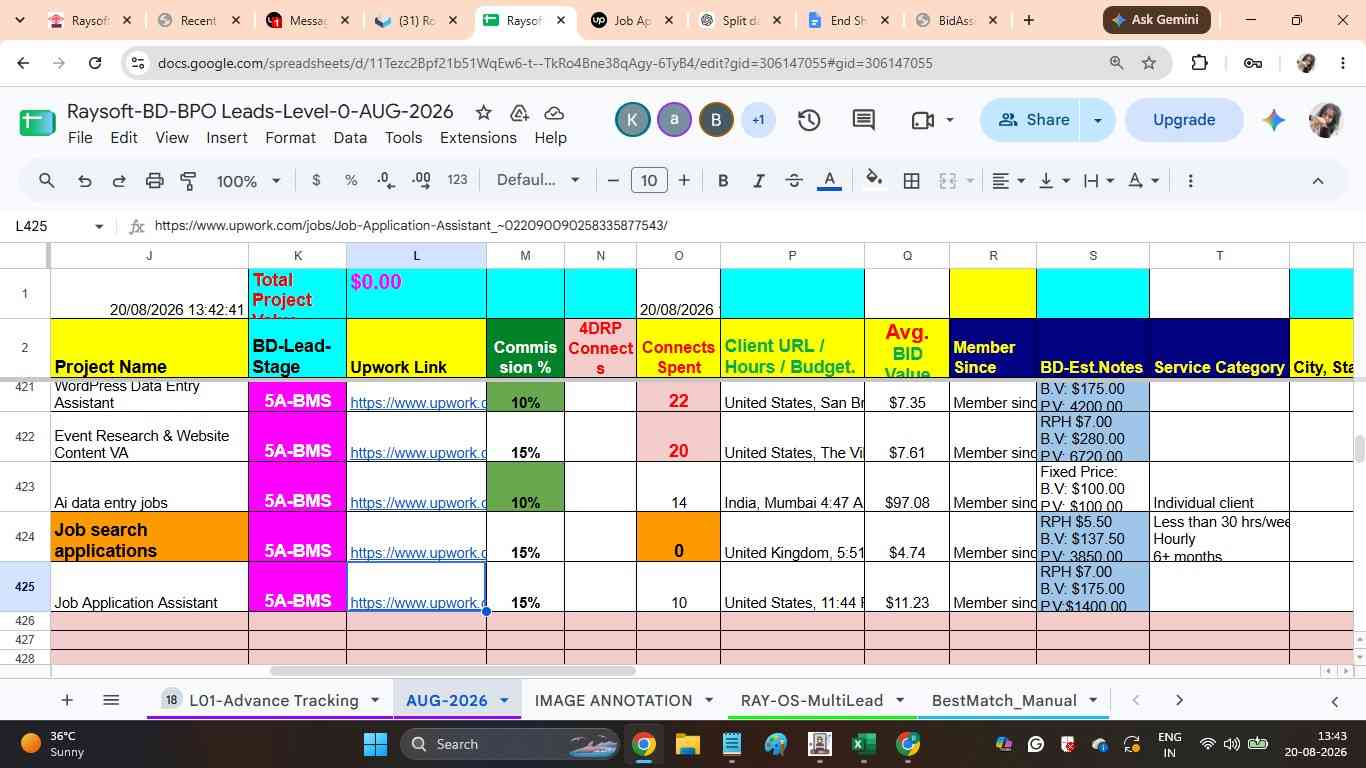Click the print icon in toolbar
Image resolution: width=1366 pixels, height=768 pixels.
click(x=154, y=181)
